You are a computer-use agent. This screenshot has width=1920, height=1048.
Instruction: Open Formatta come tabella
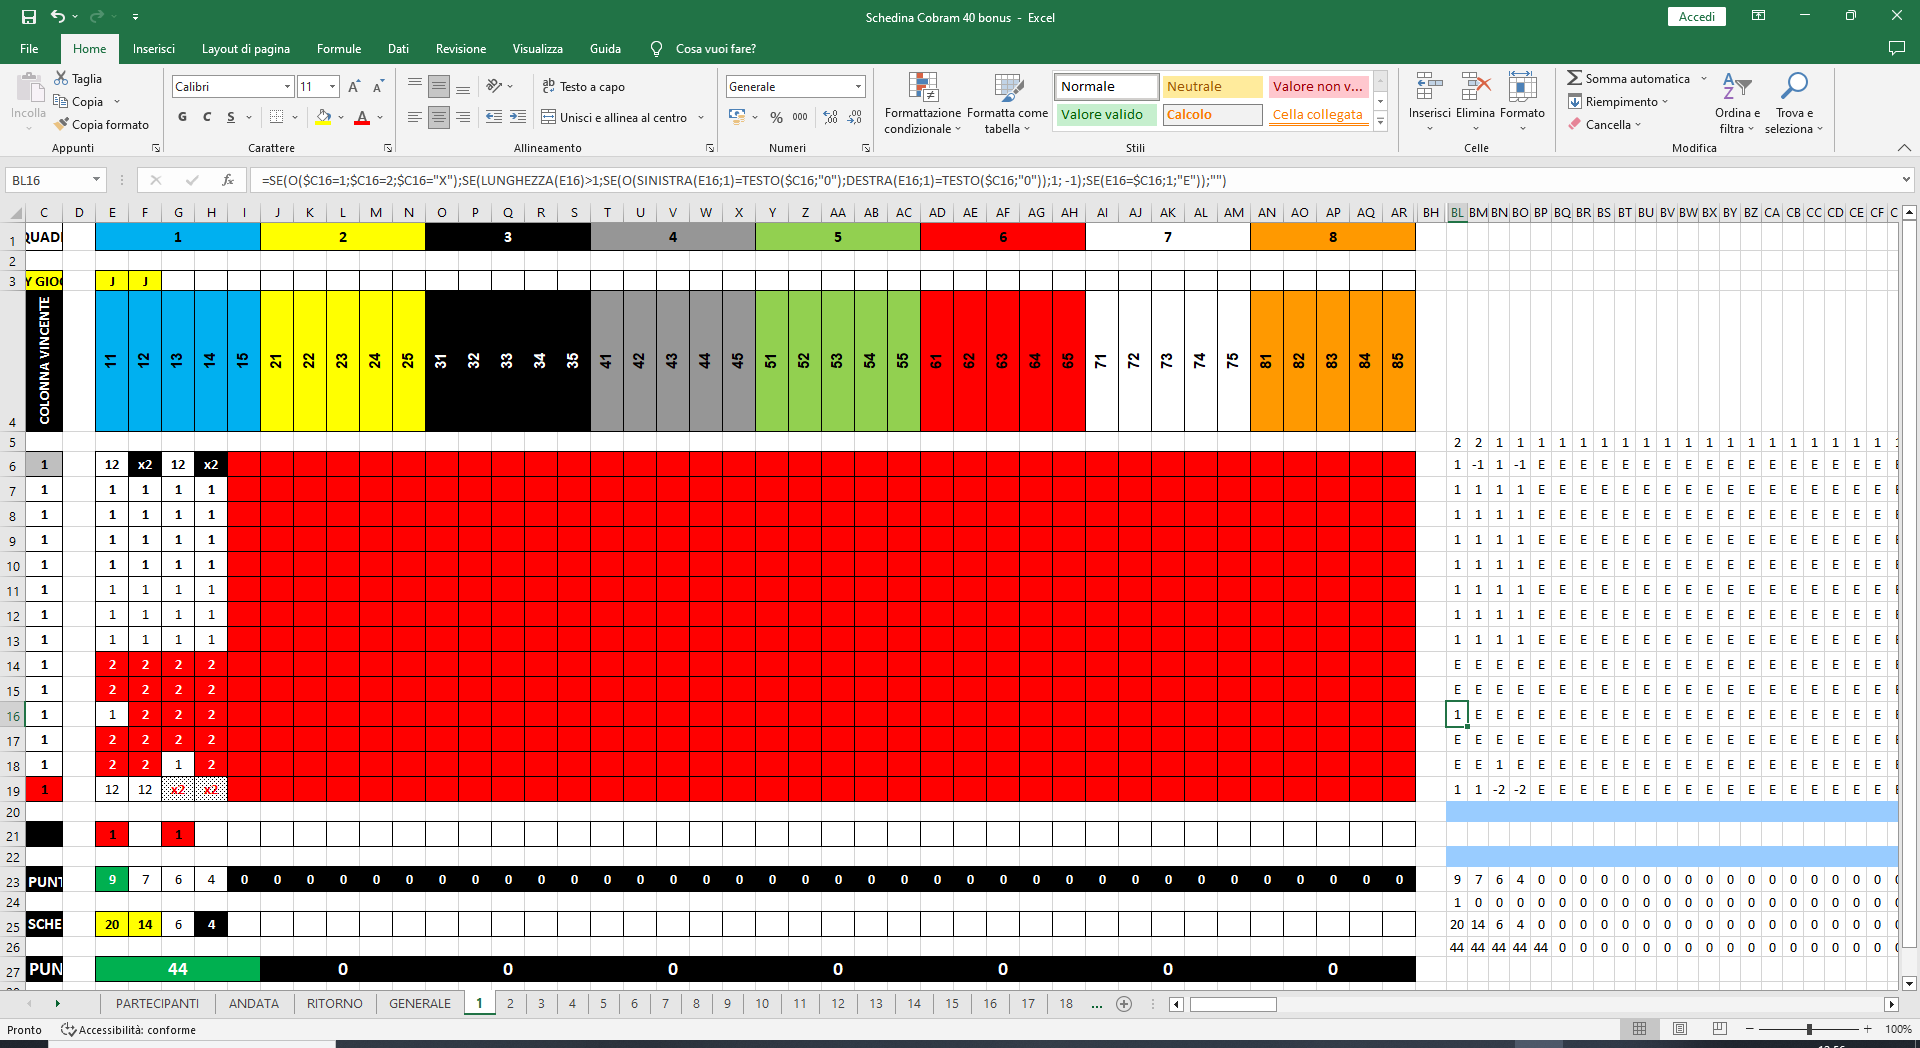click(1007, 103)
